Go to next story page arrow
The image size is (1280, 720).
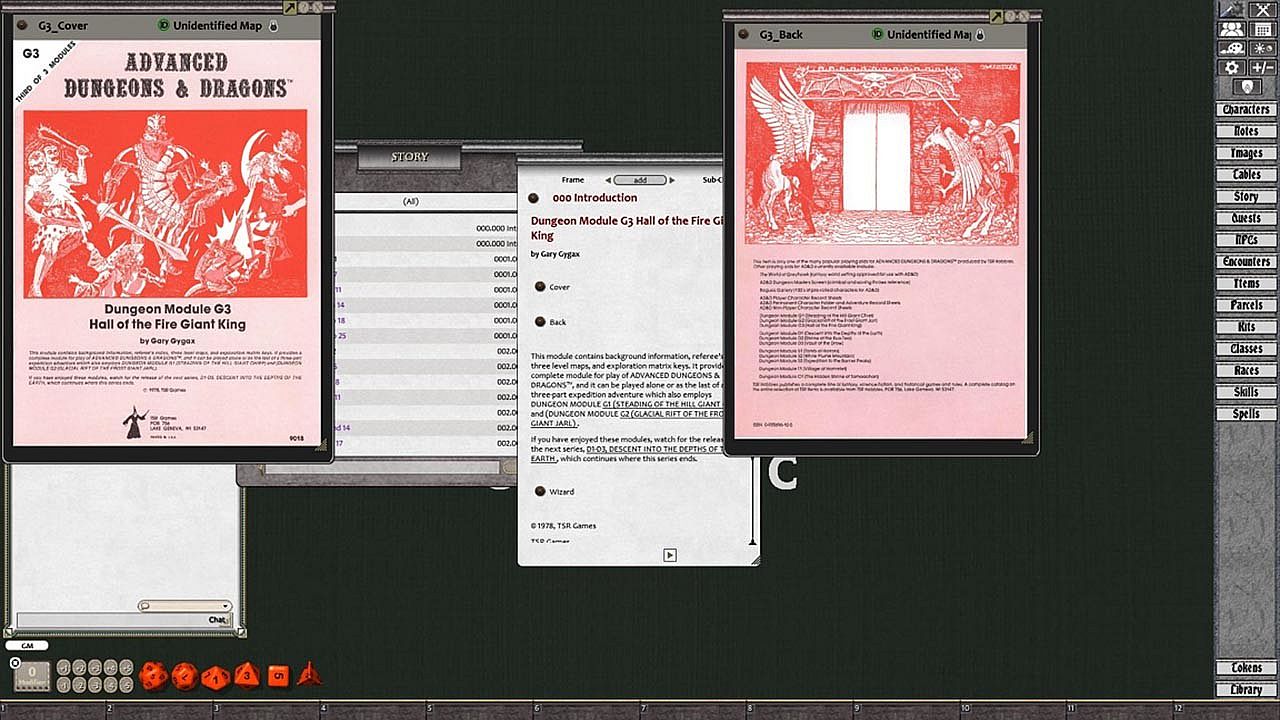(670, 555)
